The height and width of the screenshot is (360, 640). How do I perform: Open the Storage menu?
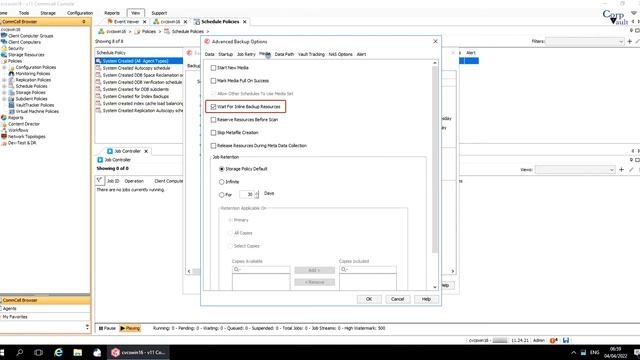click(48, 13)
